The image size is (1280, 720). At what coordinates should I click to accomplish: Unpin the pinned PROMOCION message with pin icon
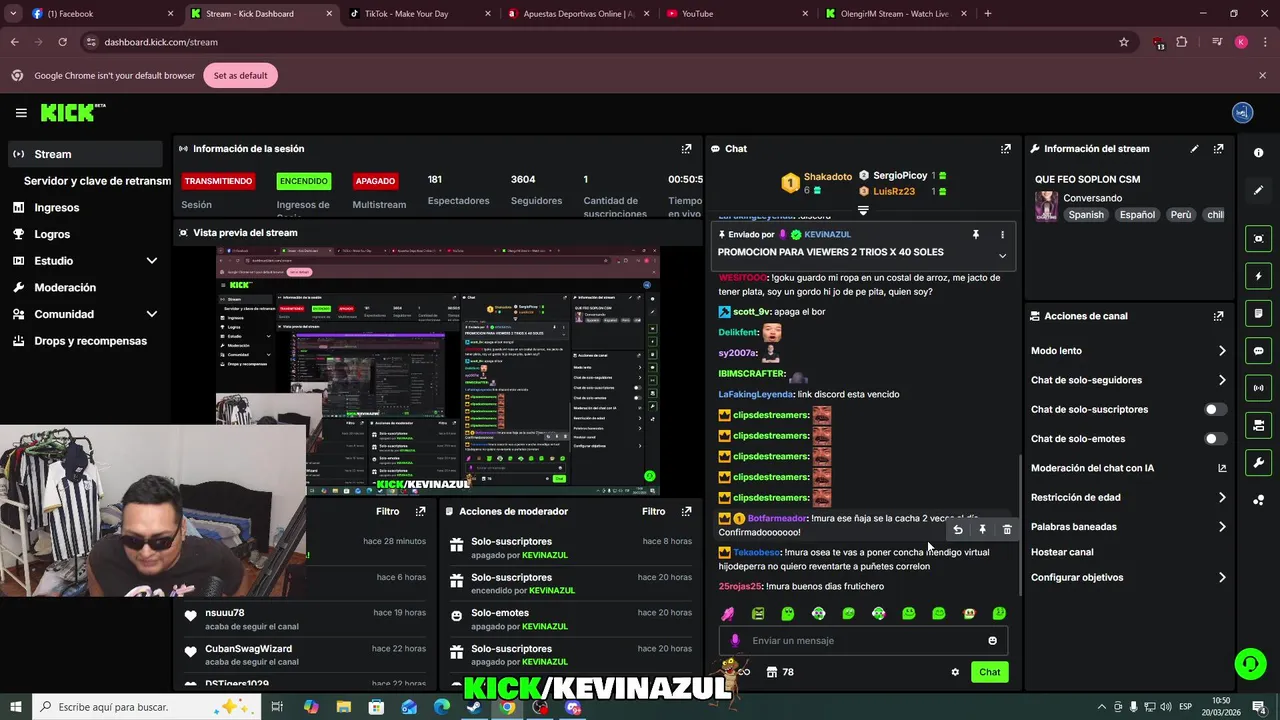pos(975,234)
